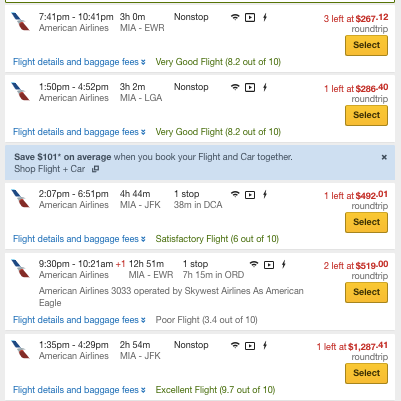The width and height of the screenshot is (401, 401).
Task: Click American Airlines logo on 7:41pm flight
Action: [x=20, y=22]
